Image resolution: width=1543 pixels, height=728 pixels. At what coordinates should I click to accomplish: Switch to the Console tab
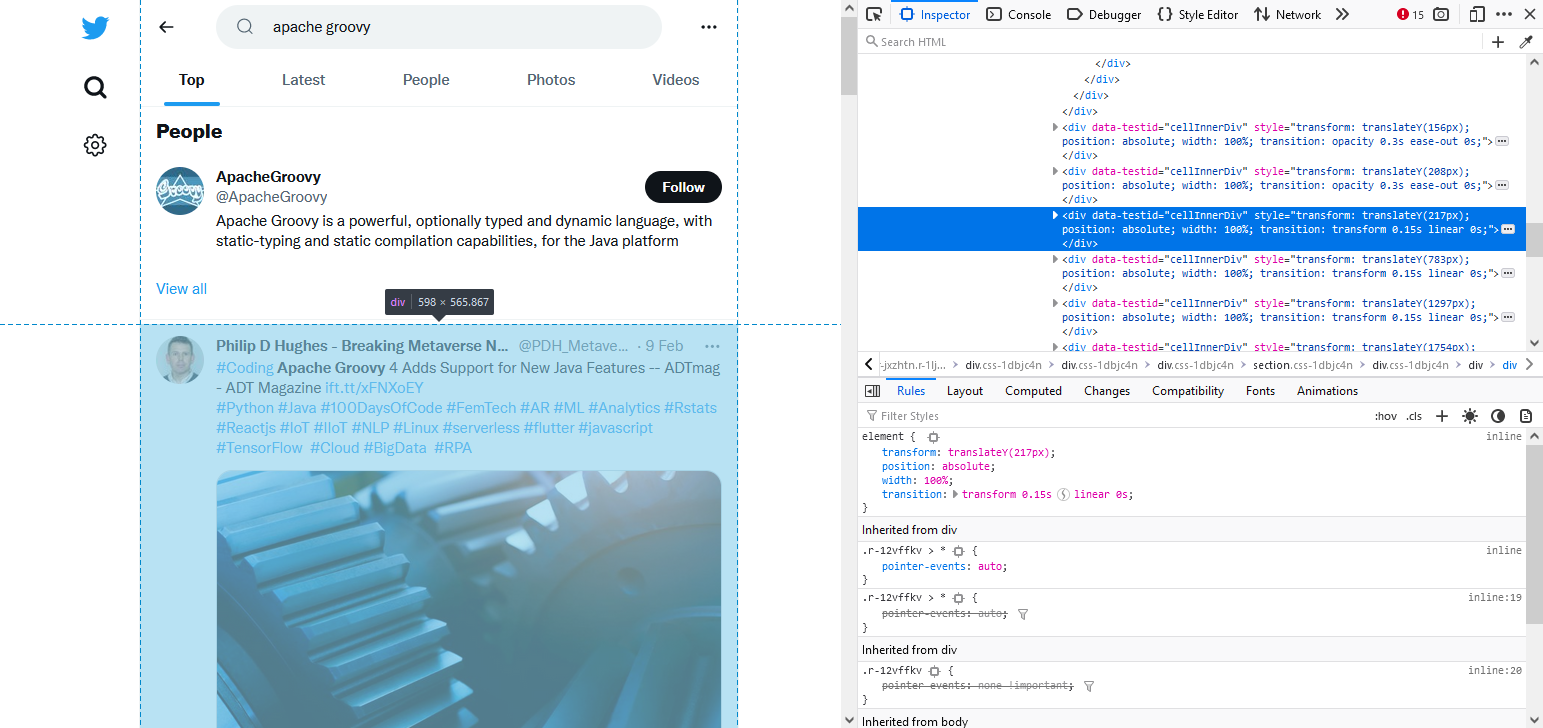[x=1019, y=14]
